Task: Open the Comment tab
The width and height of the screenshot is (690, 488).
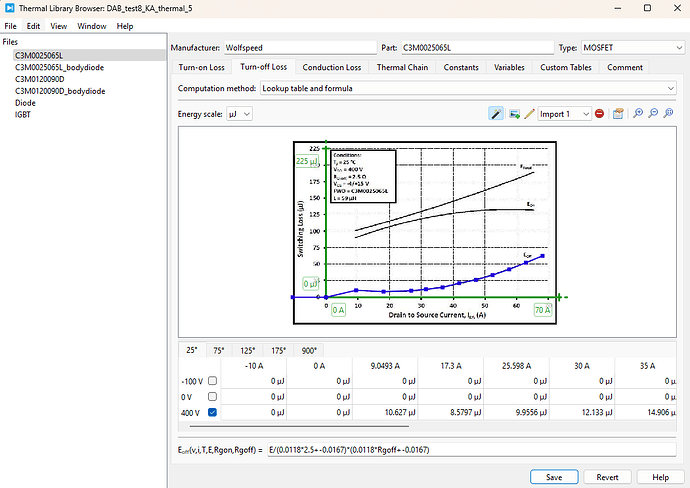Action: (625, 67)
